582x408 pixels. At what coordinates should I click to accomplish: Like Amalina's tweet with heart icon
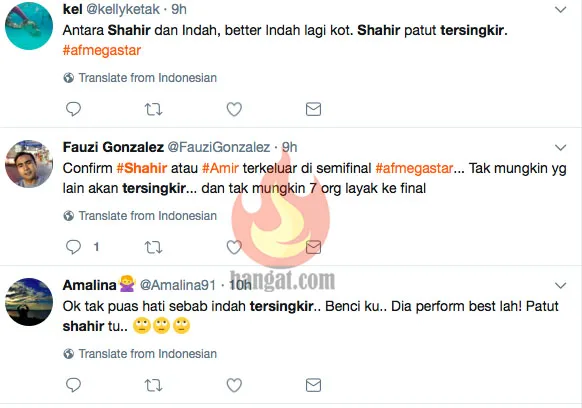pos(234,385)
